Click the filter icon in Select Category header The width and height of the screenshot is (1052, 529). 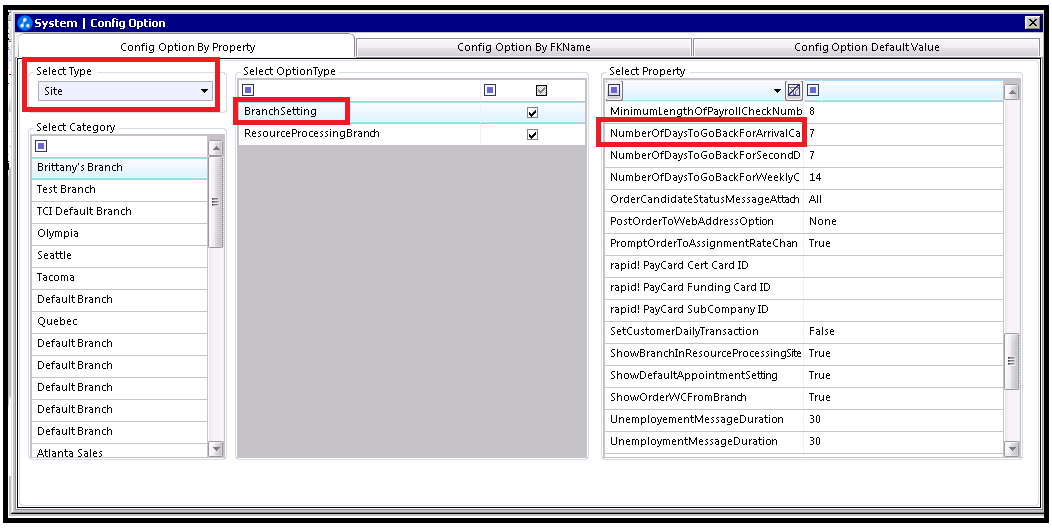coord(42,146)
